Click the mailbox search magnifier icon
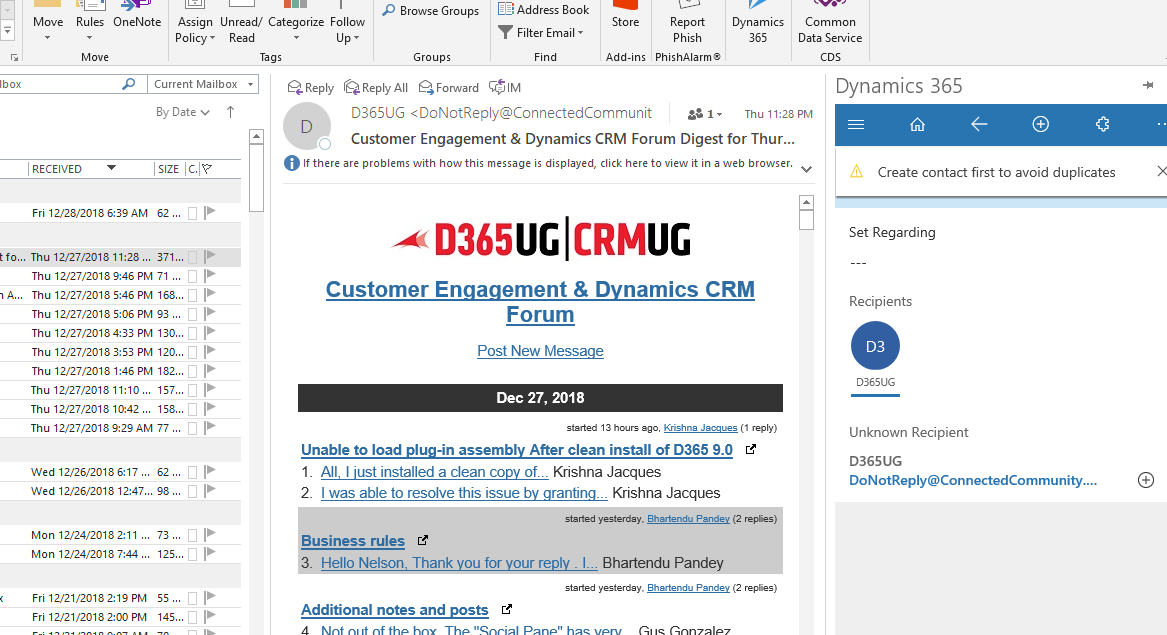Screen dimensions: 1167x635 coord(129,84)
